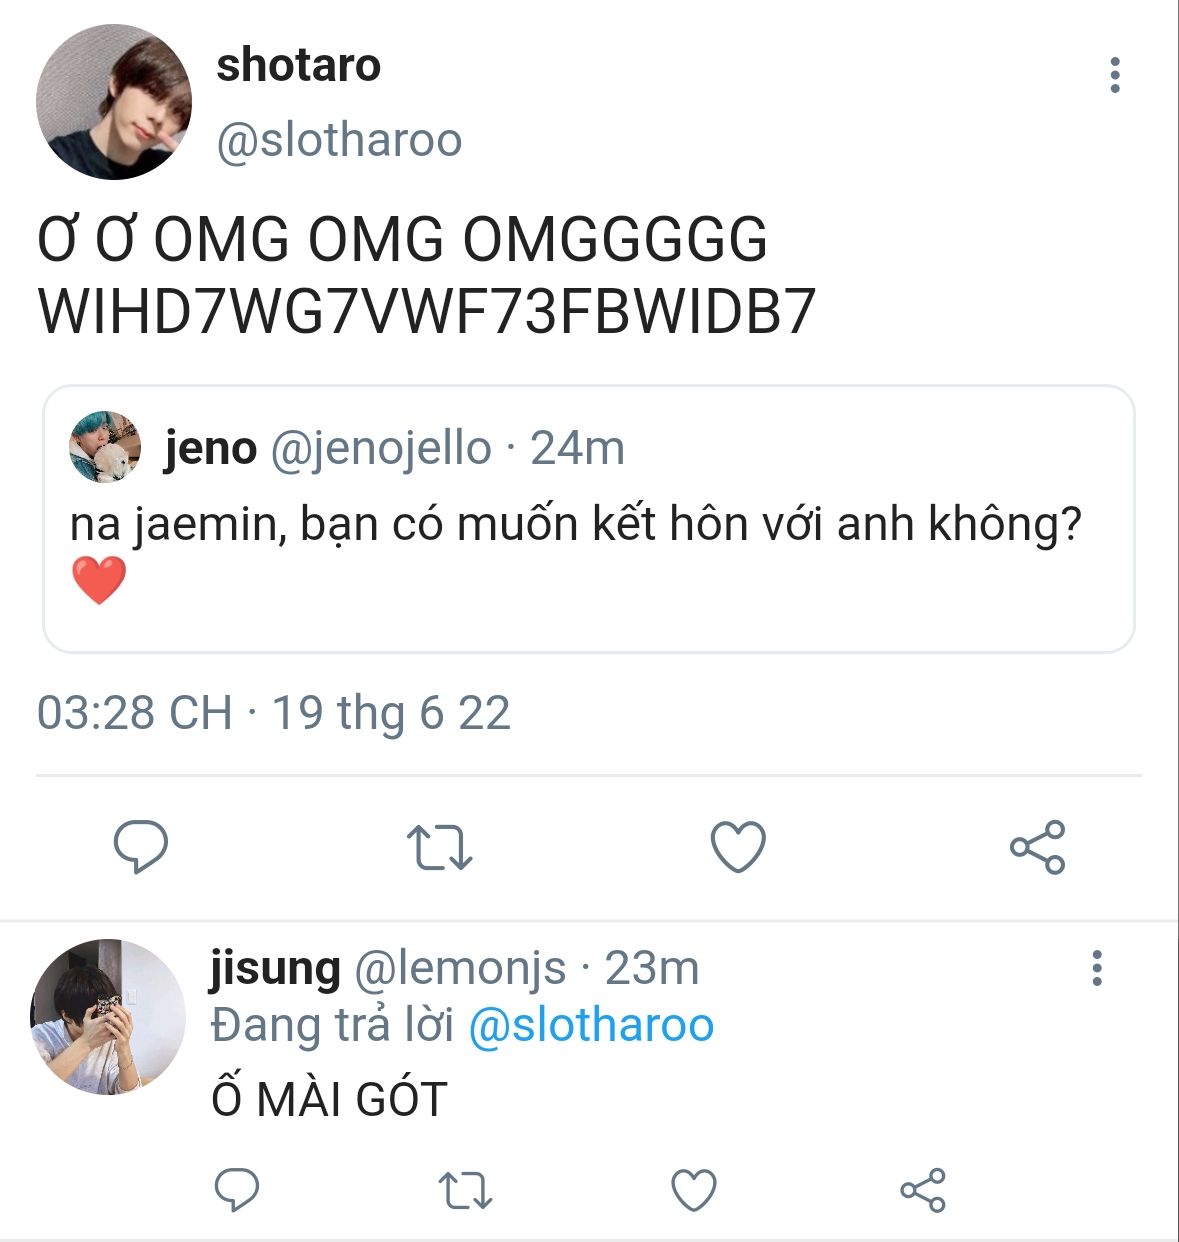The width and height of the screenshot is (1179, 1242).
Task: Open the jisung display name
Action: click(275, 968)
